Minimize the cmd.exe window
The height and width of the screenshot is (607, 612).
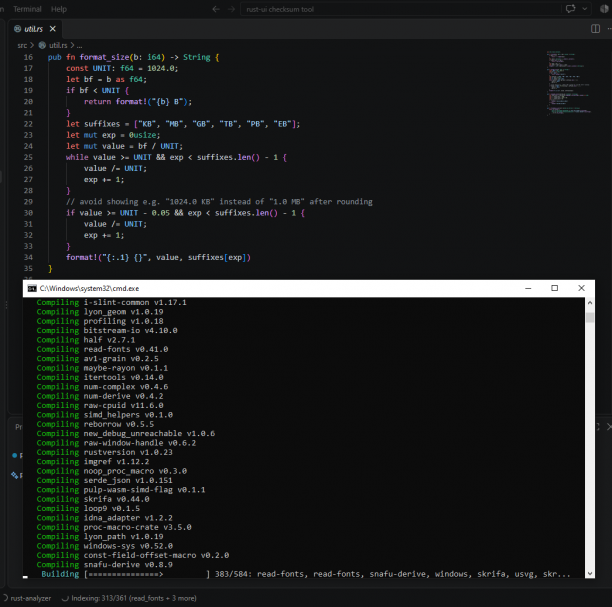click(x=528, y=288)
